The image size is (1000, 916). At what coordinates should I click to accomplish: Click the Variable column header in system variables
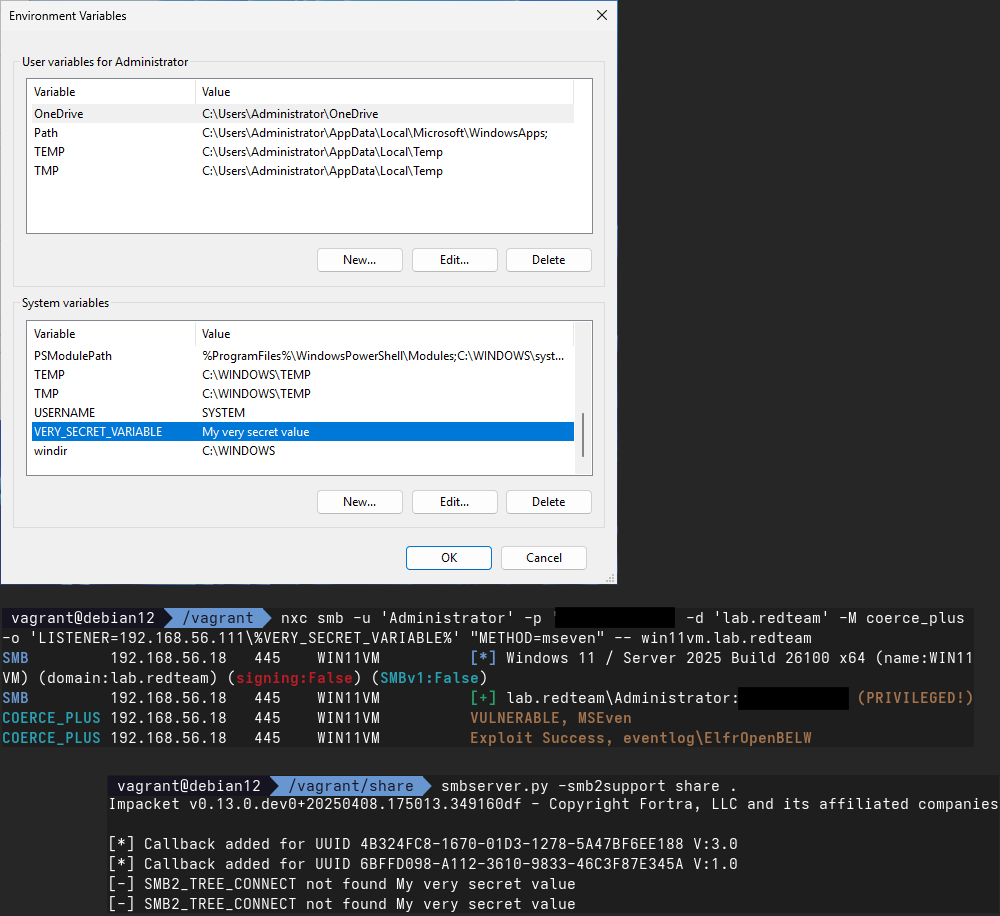tap(112, 334)
